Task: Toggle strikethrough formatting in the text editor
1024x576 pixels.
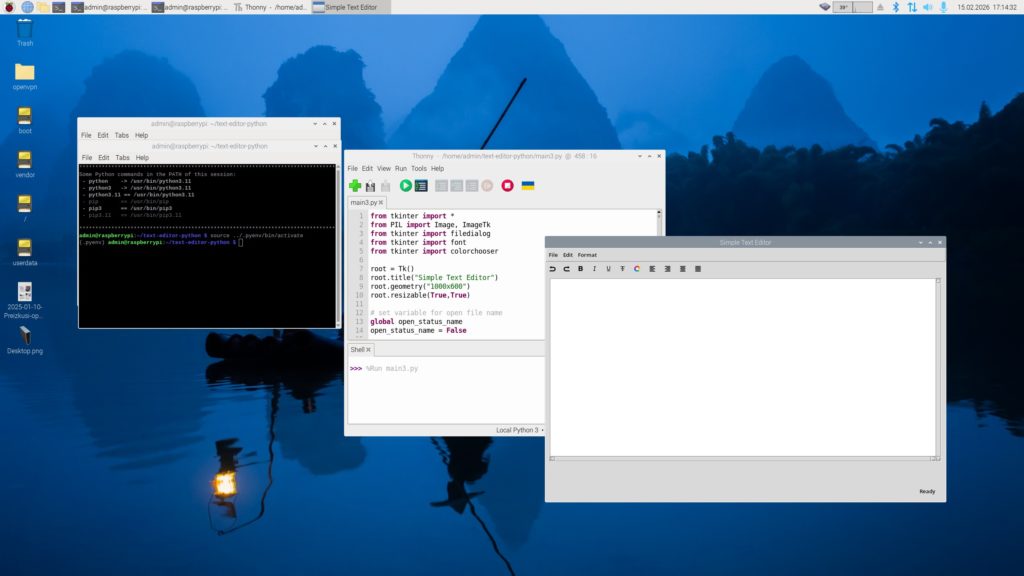Action: tap(623, 269)
